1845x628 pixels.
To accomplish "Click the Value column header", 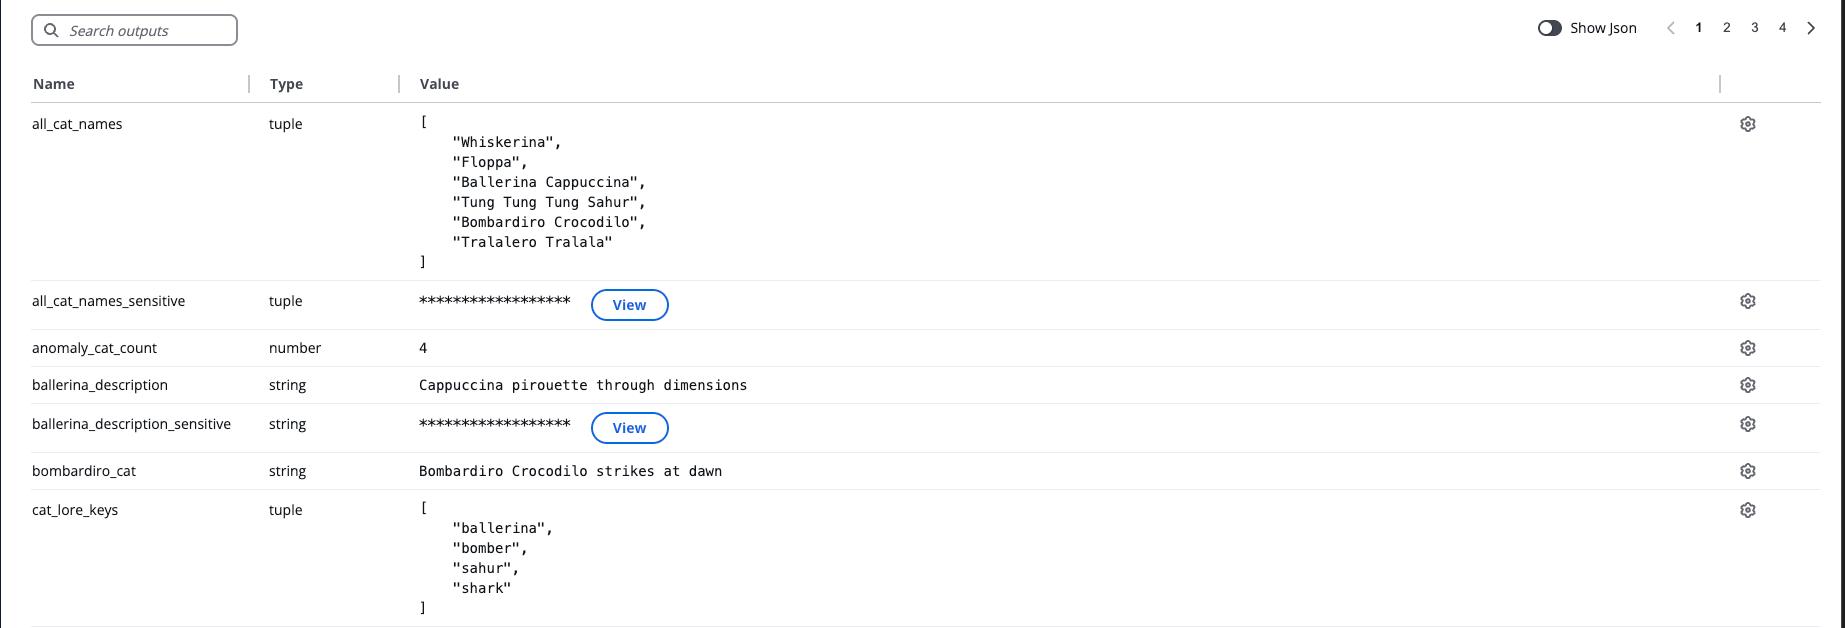I will (439, 84).
